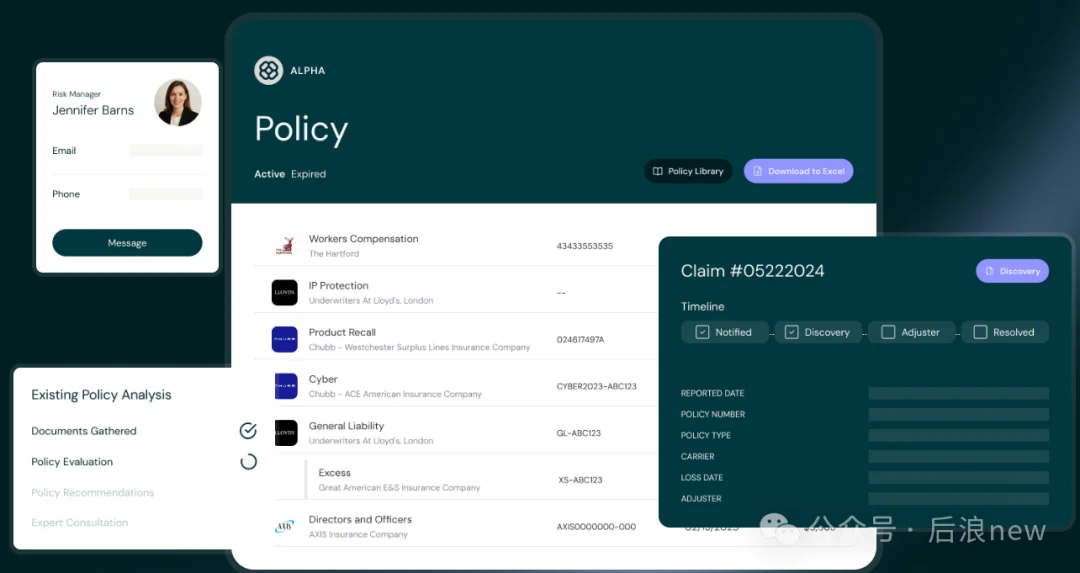Select Policy Evaluation step
The image size is (1080, 573).
pos(72,461)
